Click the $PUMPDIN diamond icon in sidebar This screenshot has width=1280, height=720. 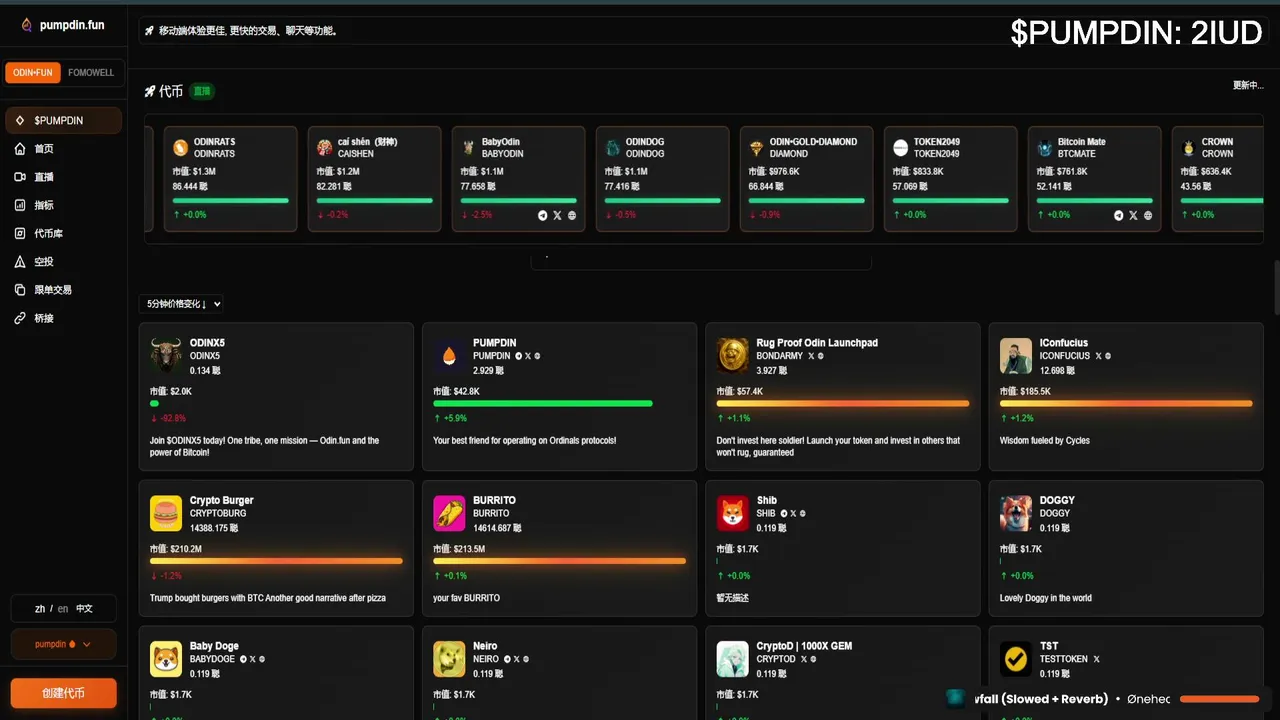pos(20,120)
